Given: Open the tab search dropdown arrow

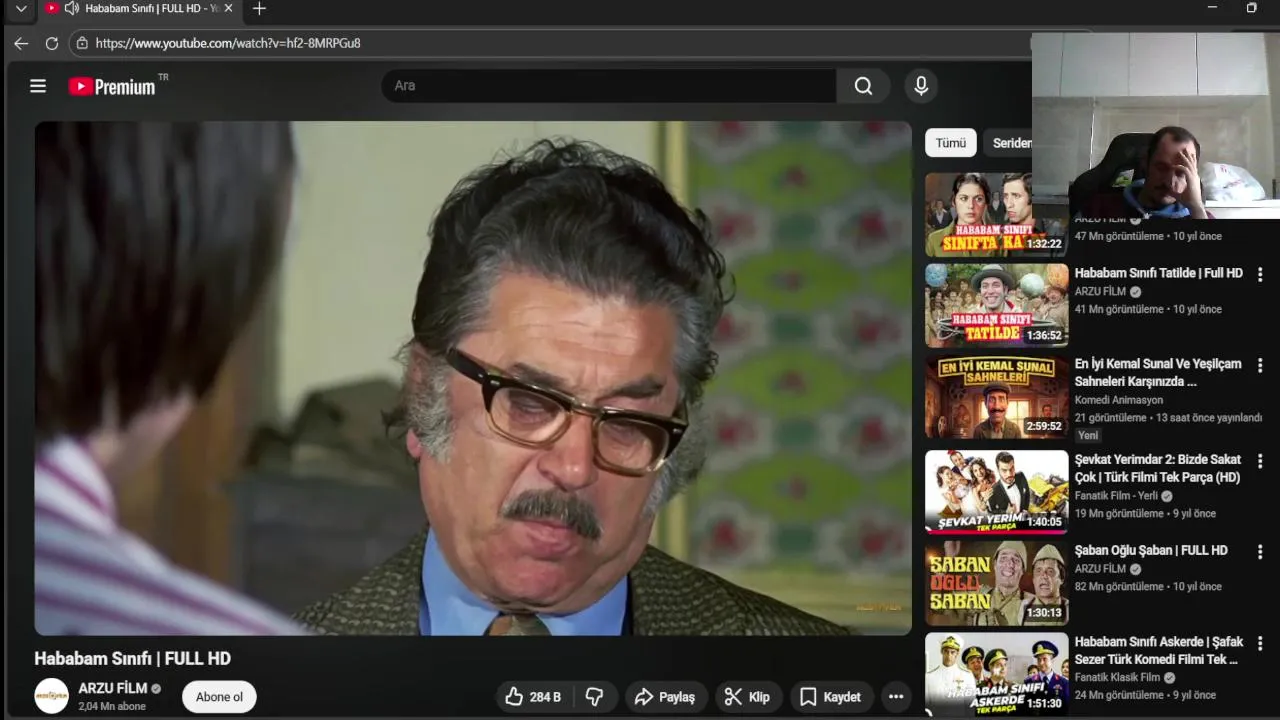Looking at the screenshot, I should (x=21, y=9).
